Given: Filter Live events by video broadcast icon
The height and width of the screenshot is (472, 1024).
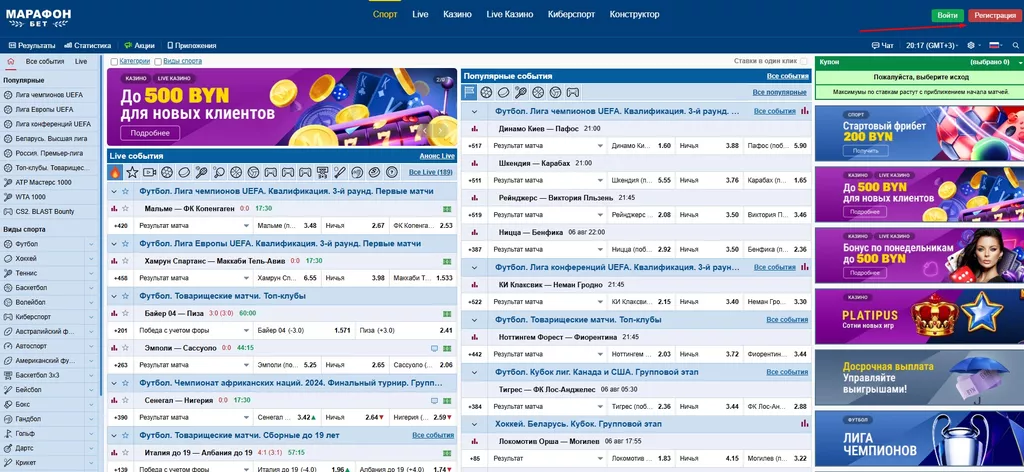Looking at the screenshot, I should click(151, 172).
